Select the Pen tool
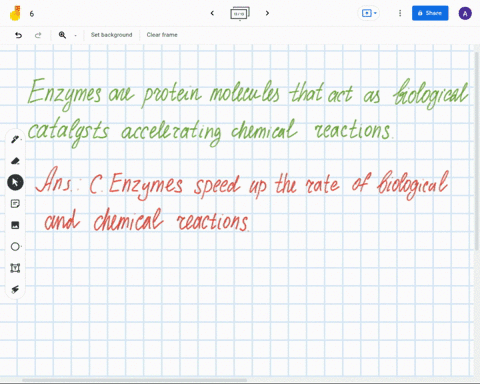Image resolution: width=480 pixels, height=384 pixels. pos(15,139)
